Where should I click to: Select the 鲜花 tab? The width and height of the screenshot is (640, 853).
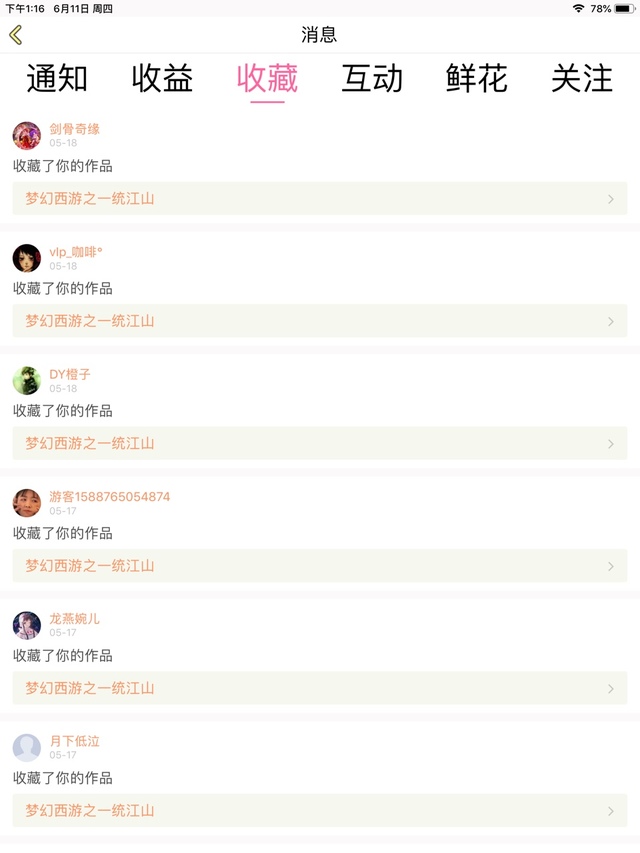[477, 79]
